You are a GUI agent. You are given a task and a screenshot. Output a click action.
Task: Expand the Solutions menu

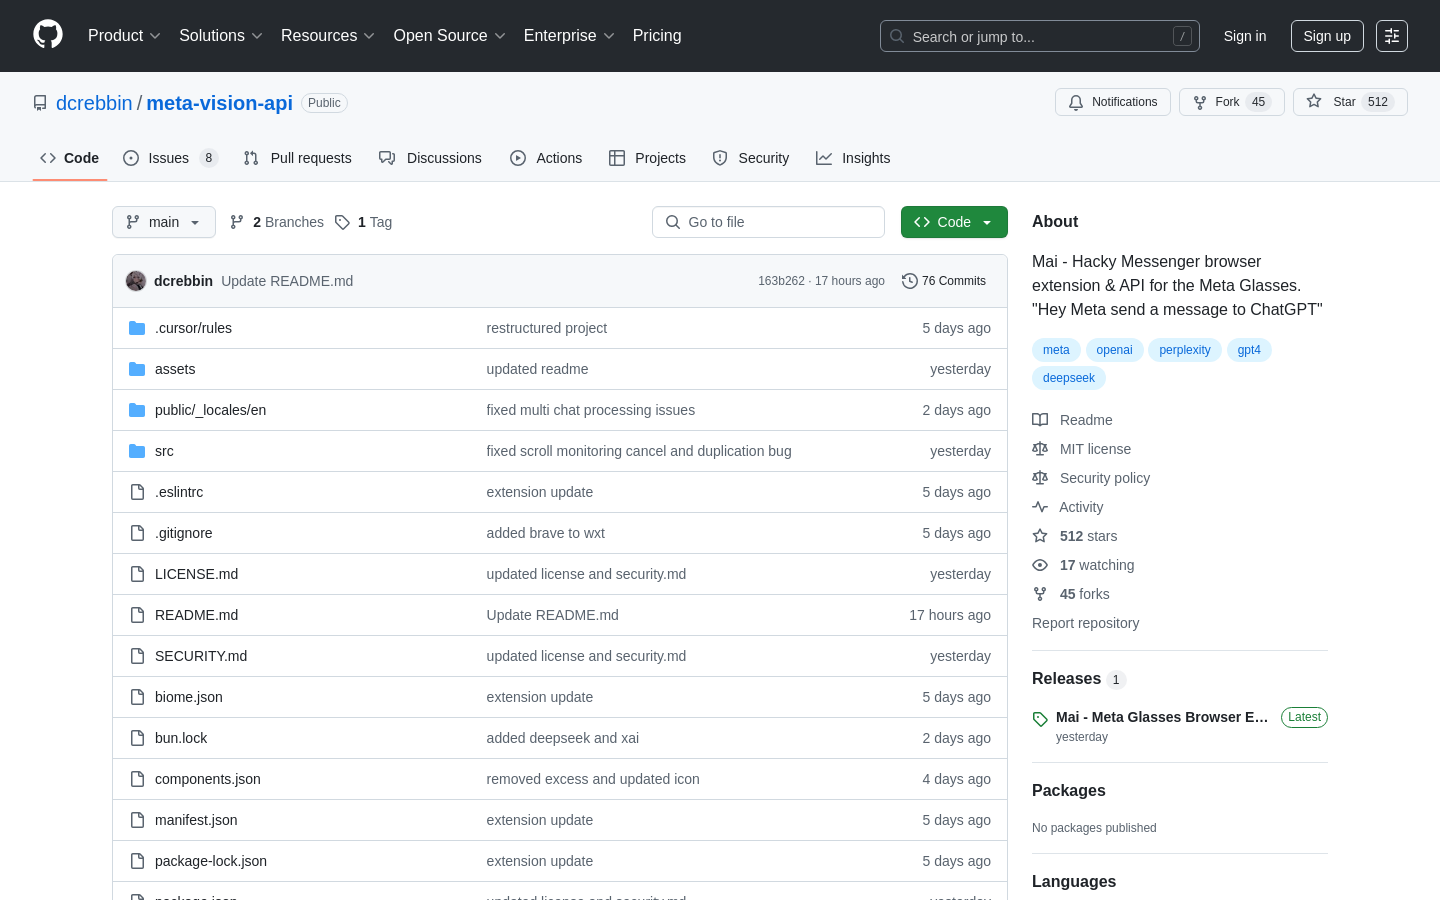[221, 36]
